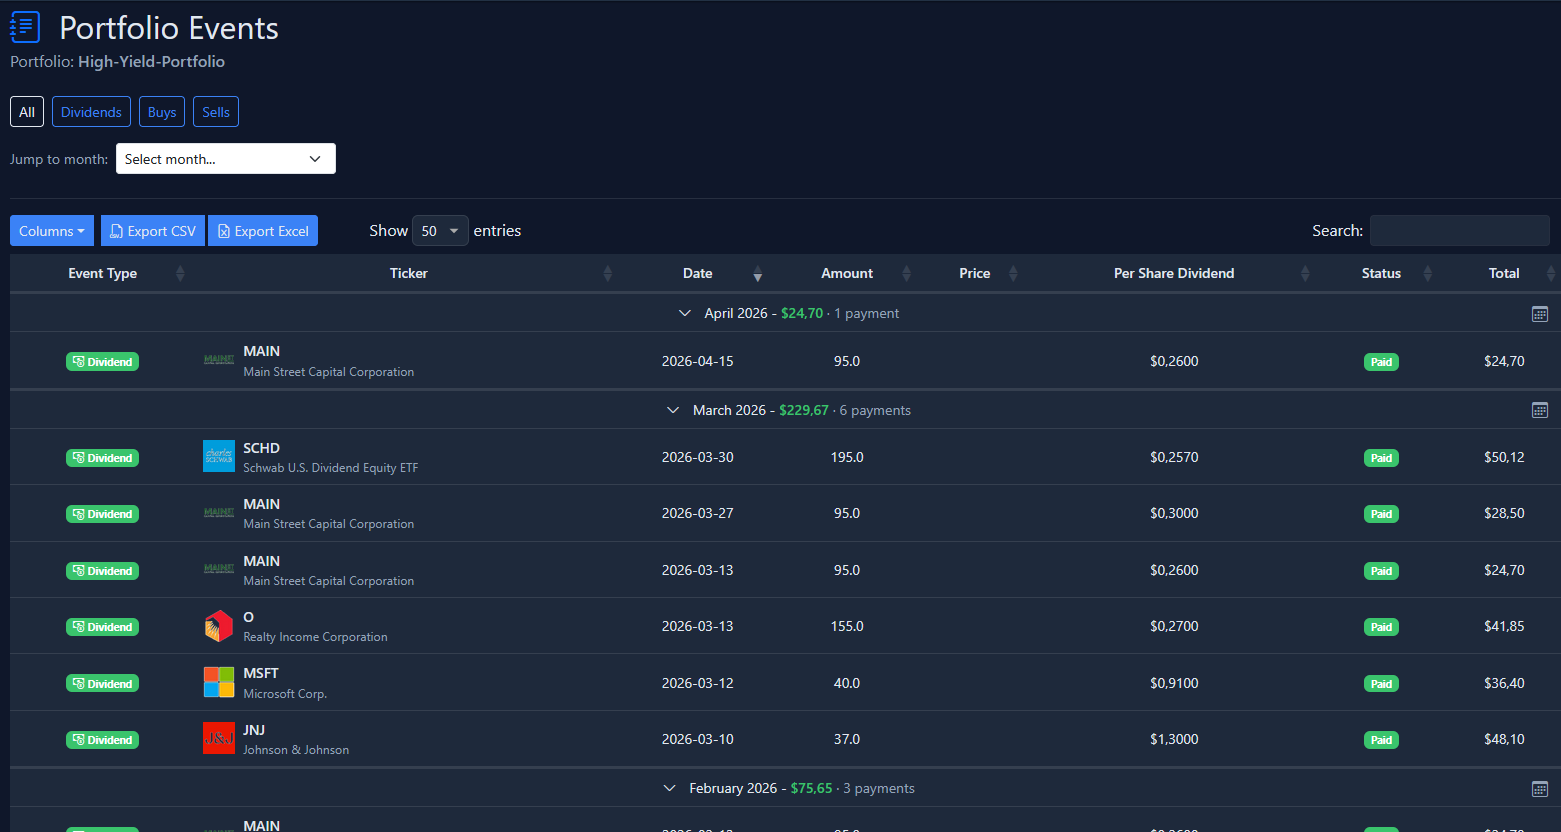Click MAIN logo in 2026-03-27 row

point(219,513)
